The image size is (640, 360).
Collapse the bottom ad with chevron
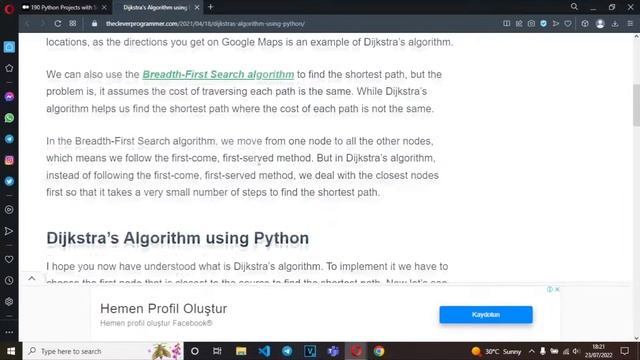coord(32,278)
